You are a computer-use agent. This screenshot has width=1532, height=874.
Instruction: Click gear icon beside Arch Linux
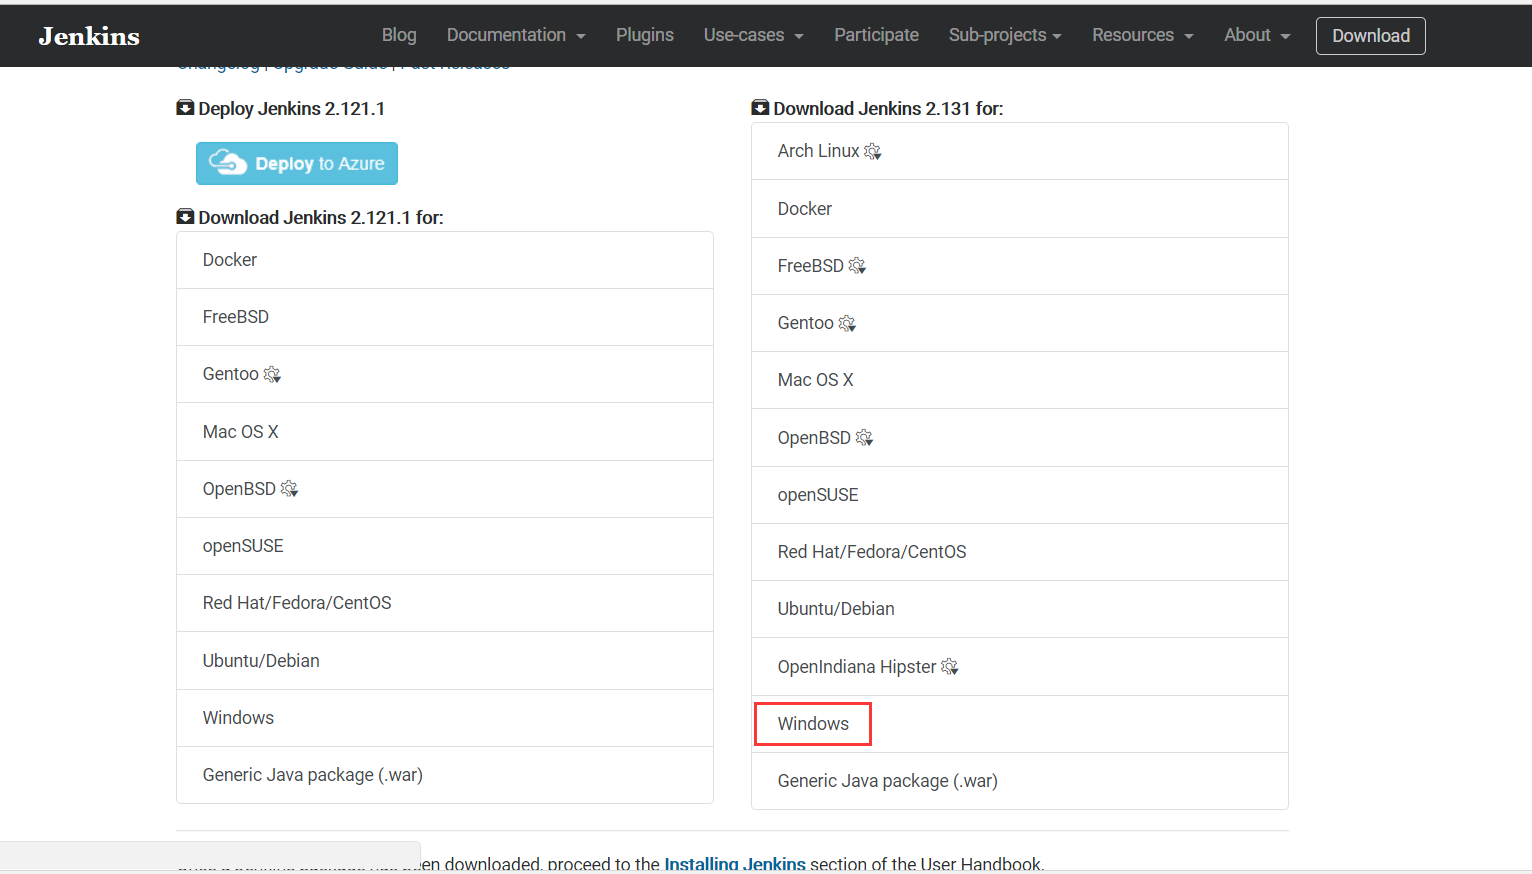872,151
